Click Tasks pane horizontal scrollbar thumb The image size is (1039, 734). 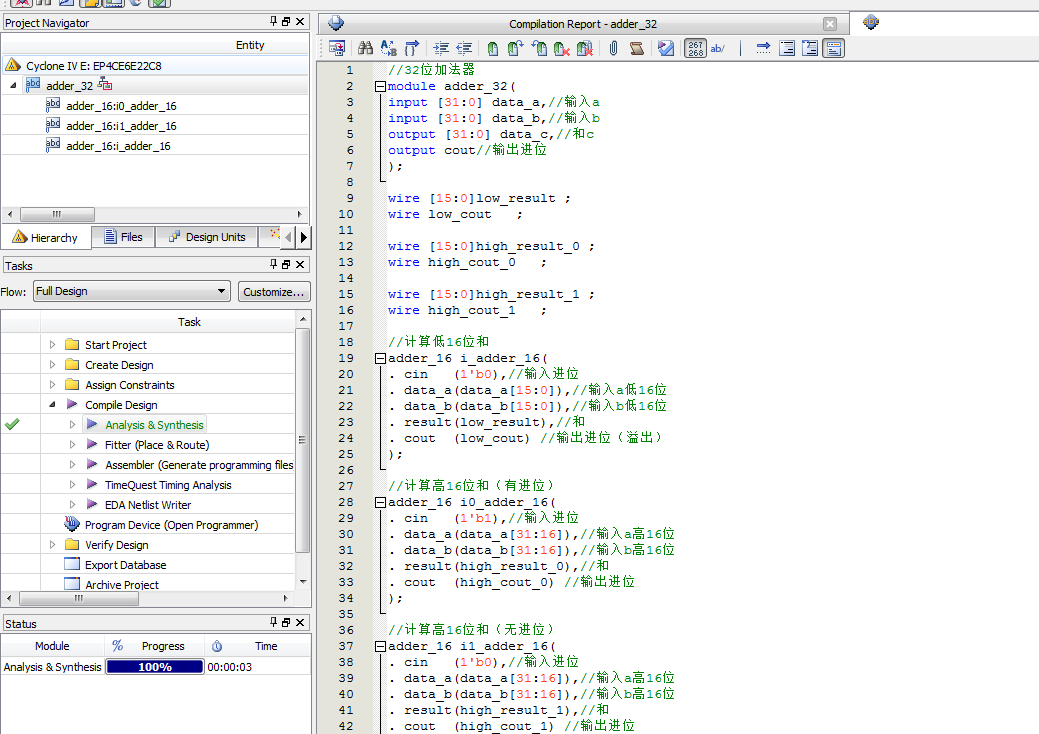pos(79,598)
